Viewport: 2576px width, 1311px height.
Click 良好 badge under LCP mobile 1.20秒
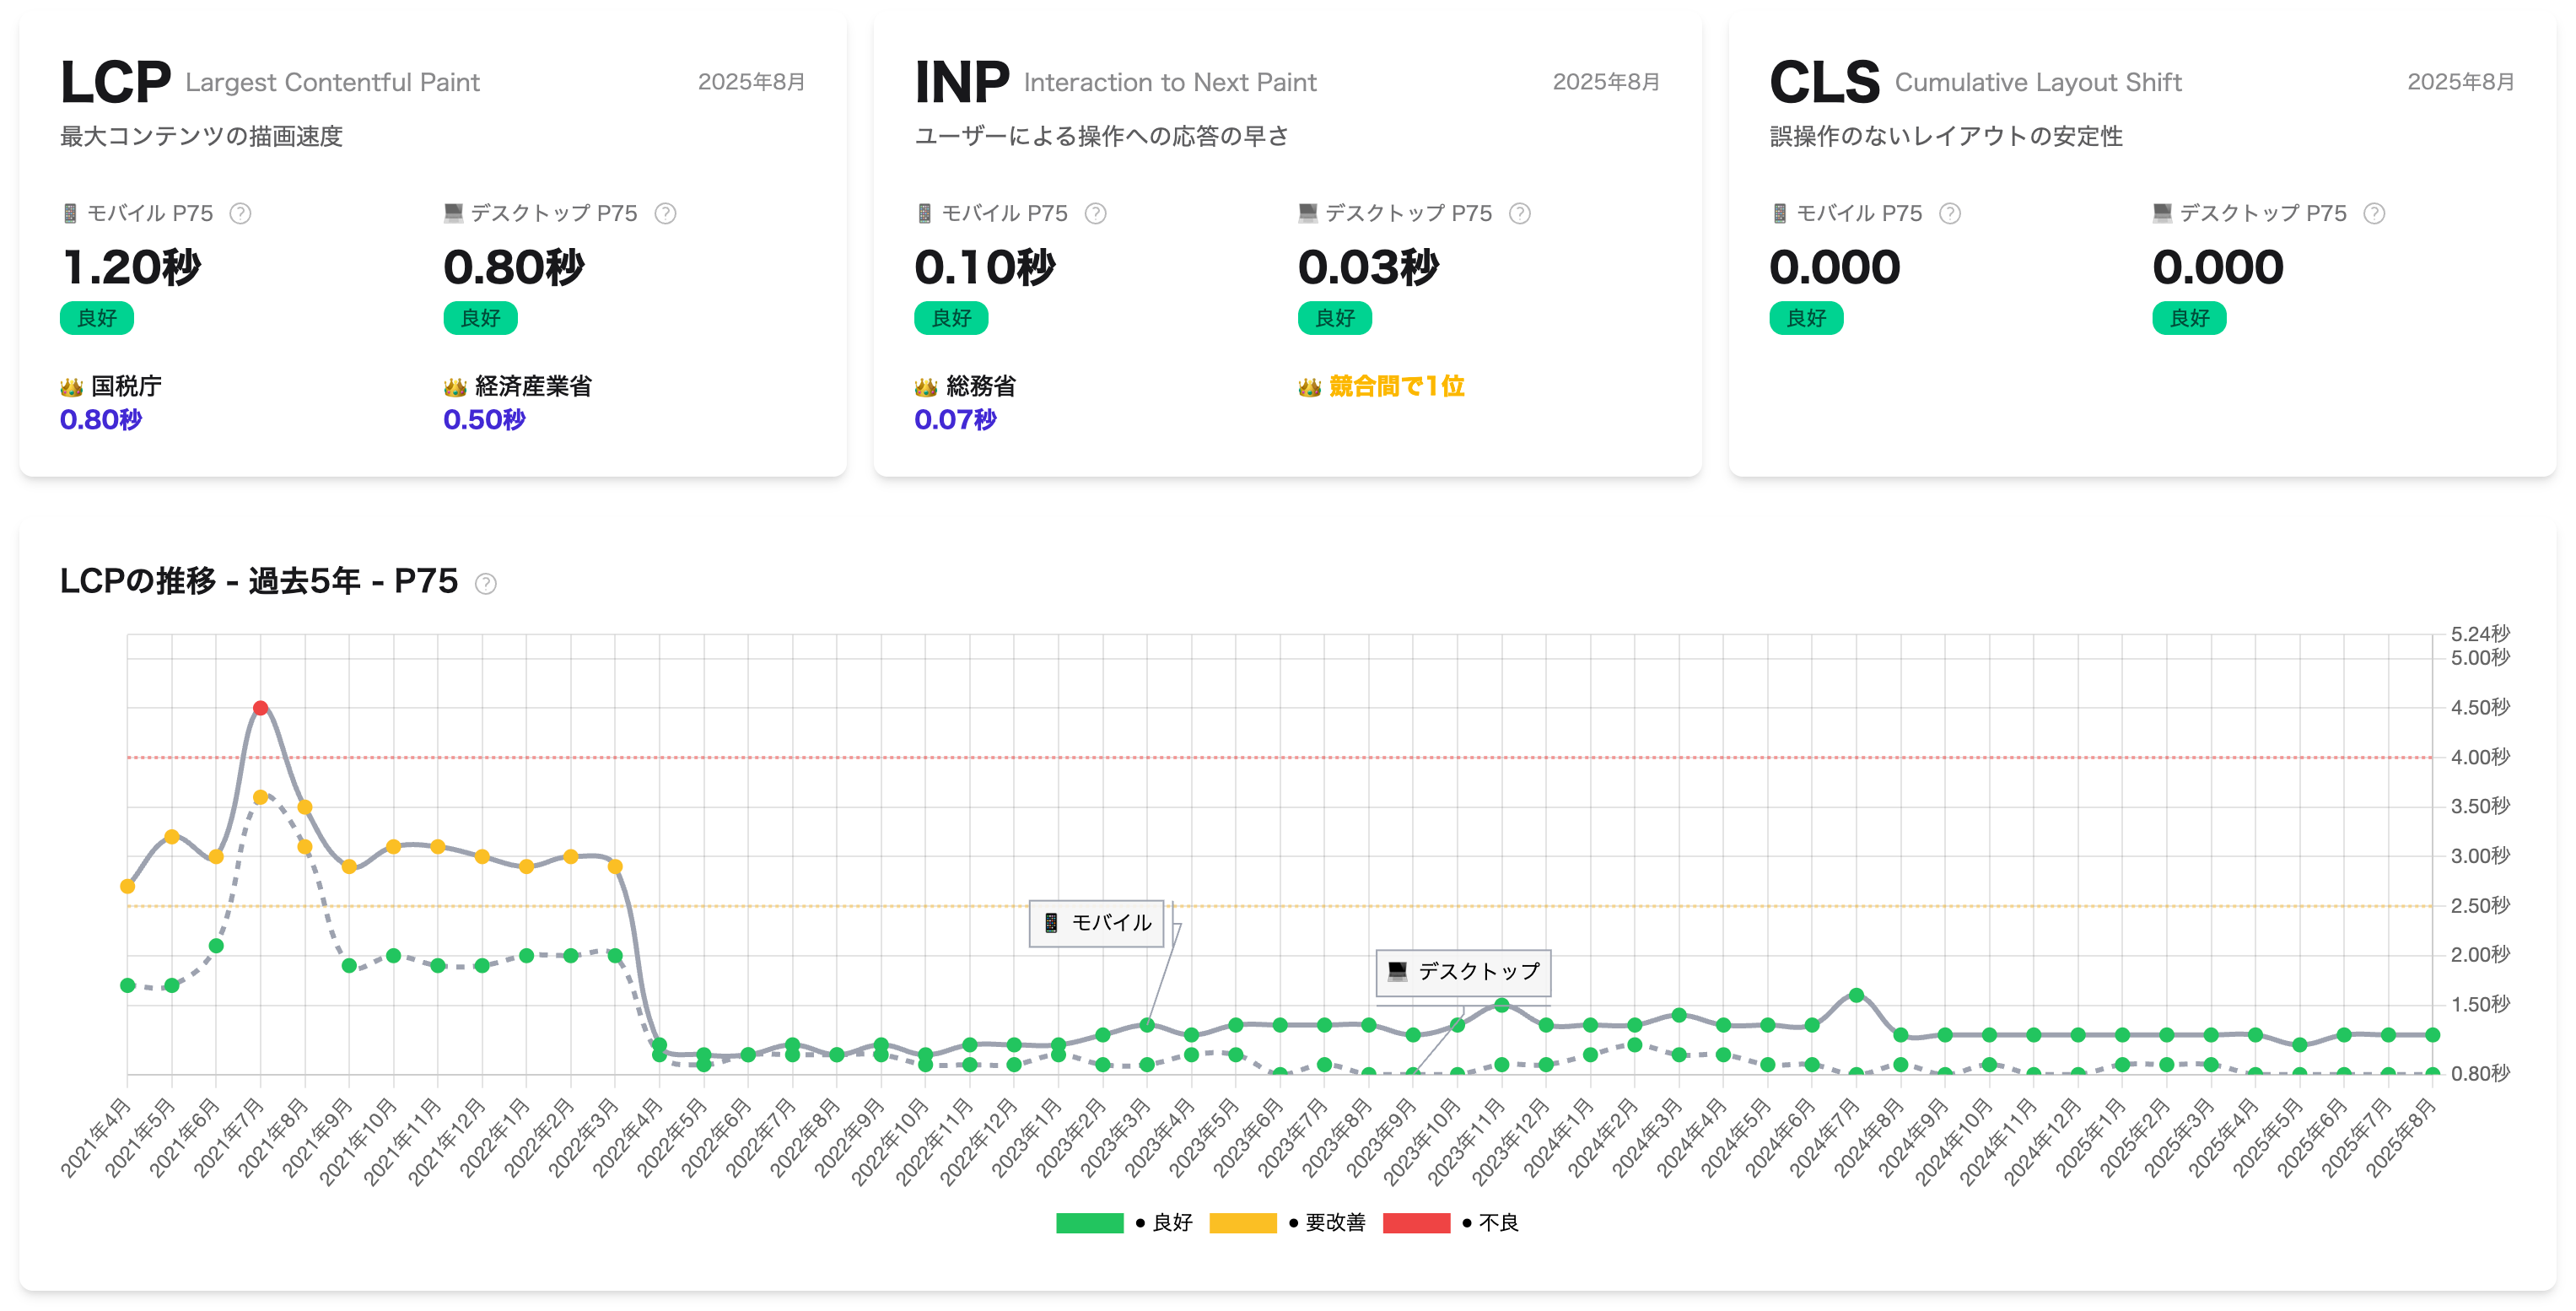pos(97,318)
